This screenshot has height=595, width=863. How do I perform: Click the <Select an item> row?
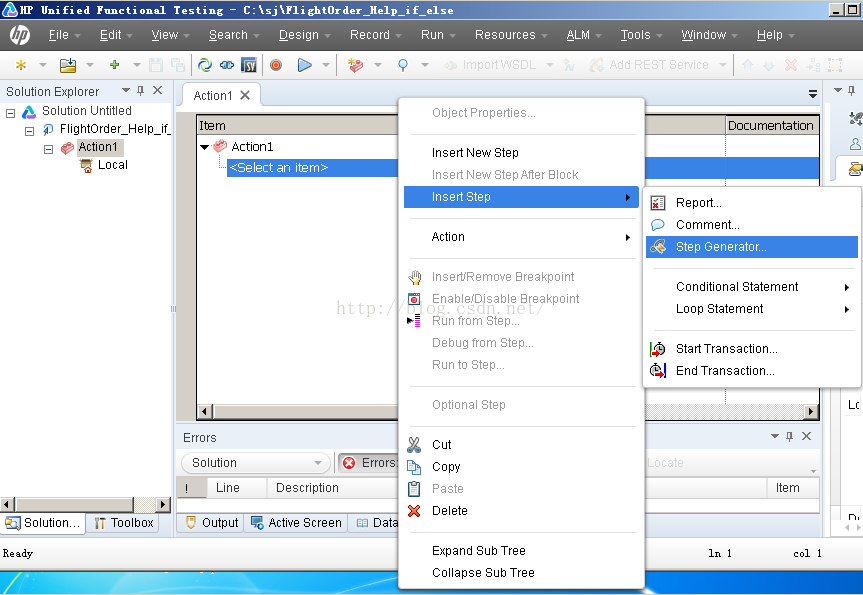click(312, 167)
